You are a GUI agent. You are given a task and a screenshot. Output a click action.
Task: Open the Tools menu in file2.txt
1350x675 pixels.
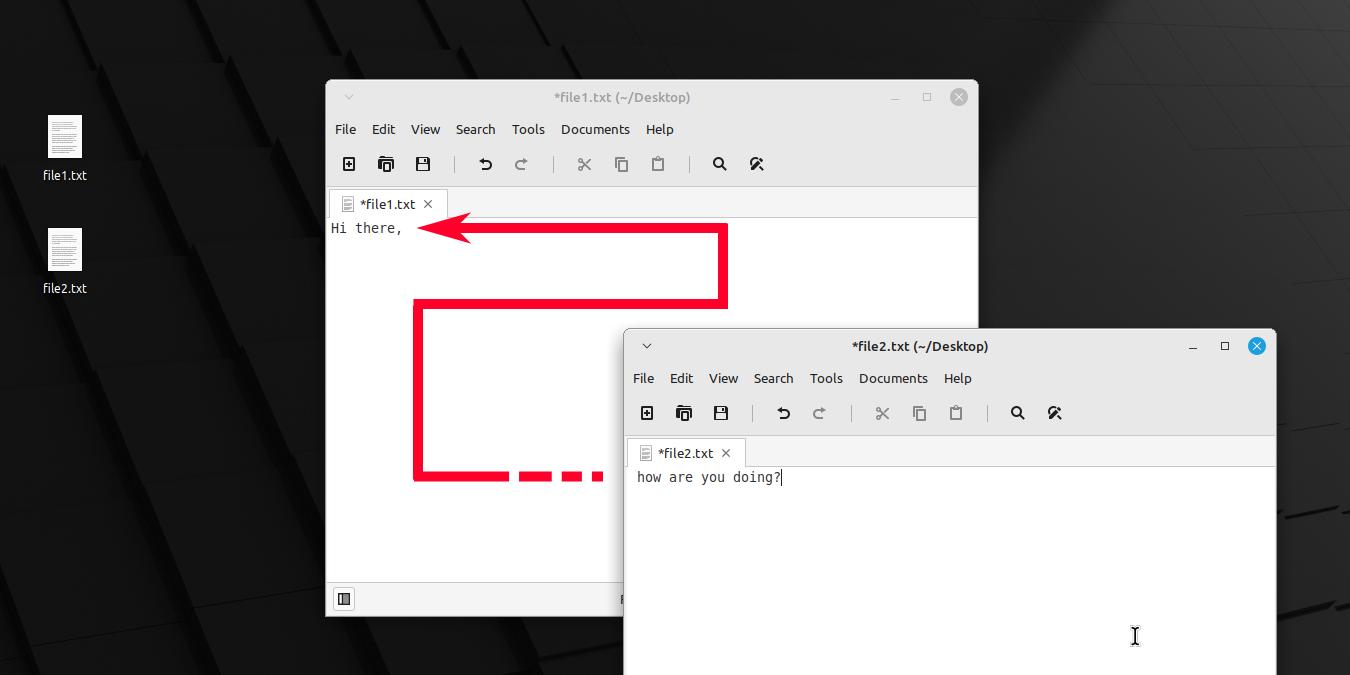[826, 378]
